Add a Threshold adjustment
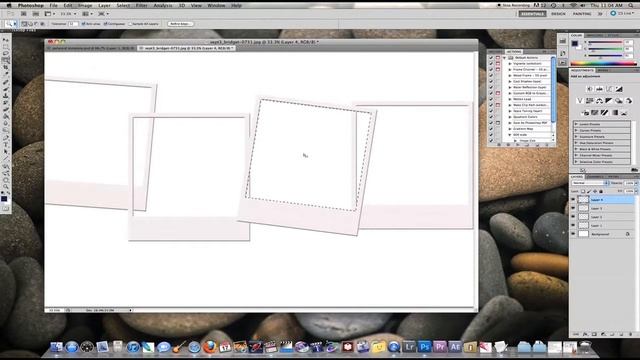Screen dimensions: 640x360 click(604, 113)
